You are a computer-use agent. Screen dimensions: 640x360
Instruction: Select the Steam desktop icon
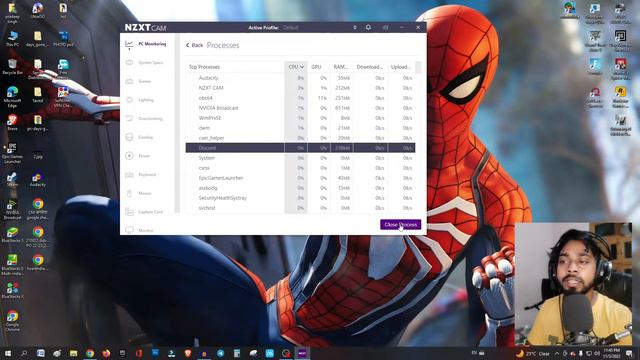[x=12, y=179]
